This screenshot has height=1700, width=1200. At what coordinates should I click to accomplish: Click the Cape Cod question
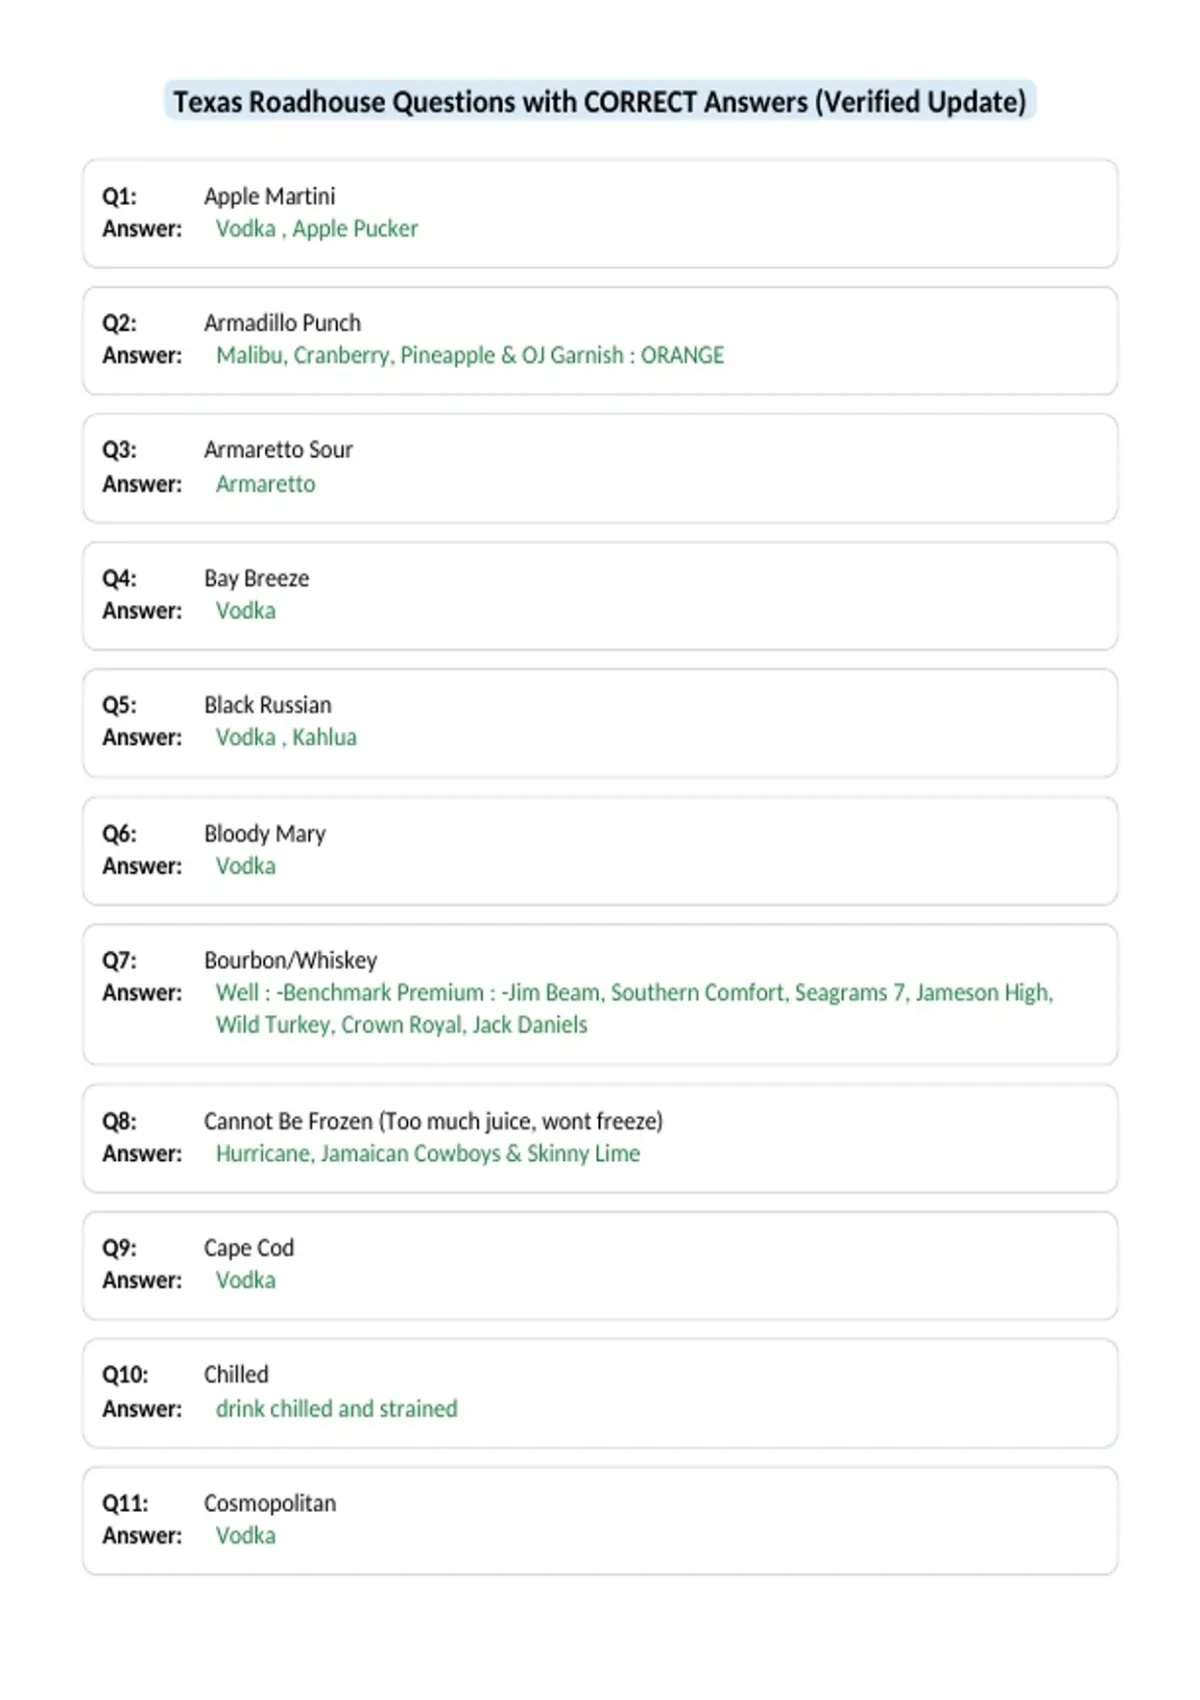(249, 1248)
